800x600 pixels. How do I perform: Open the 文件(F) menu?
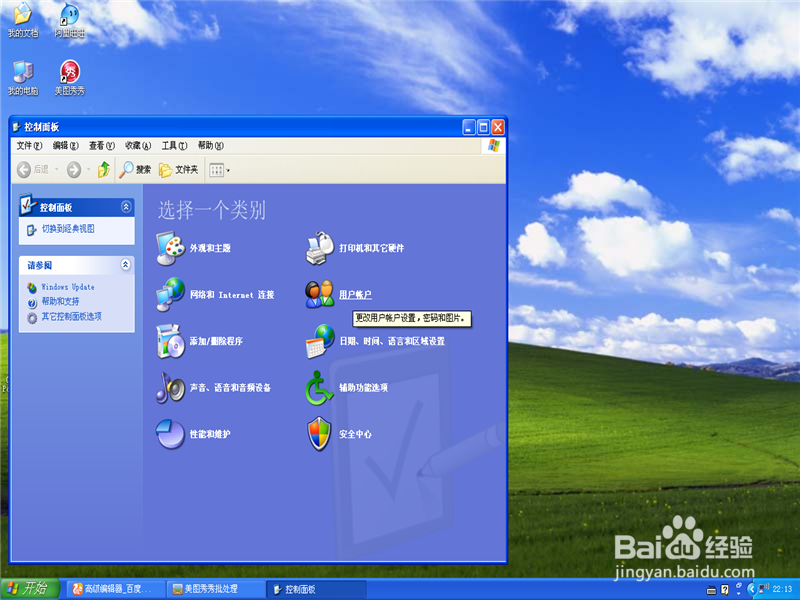pyautogui.click(x=29, y=145)
